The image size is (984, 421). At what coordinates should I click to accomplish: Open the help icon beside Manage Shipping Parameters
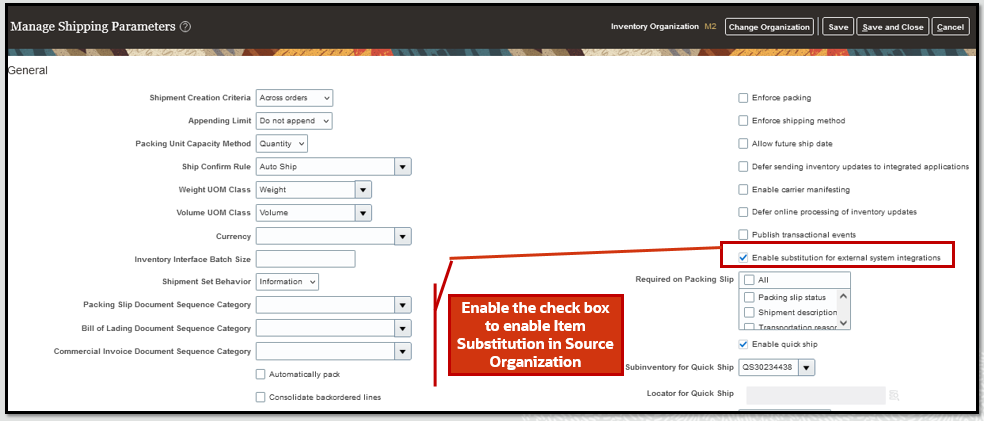pyautogui.click(x=185, y=27)
